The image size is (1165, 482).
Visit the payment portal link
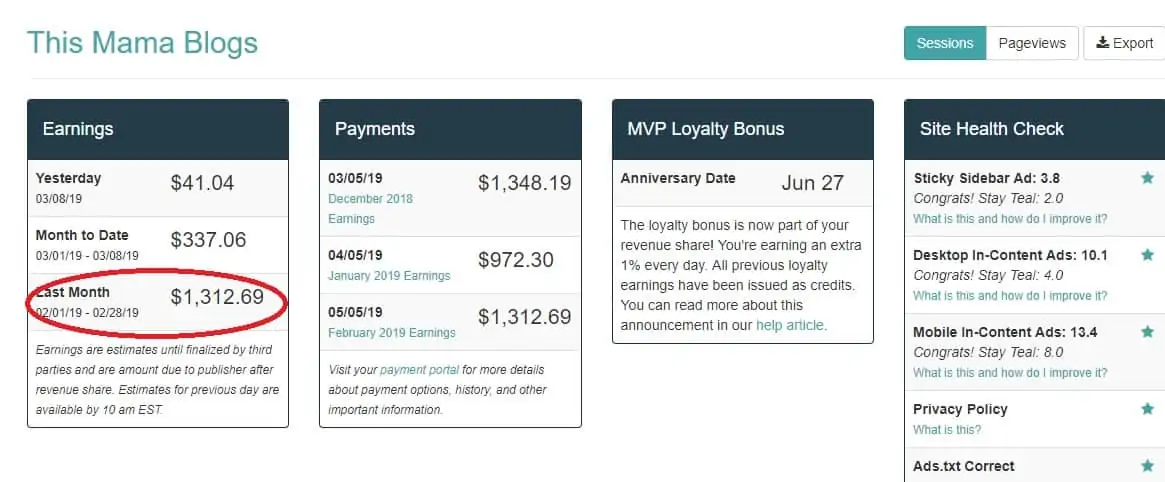point(420,369)
